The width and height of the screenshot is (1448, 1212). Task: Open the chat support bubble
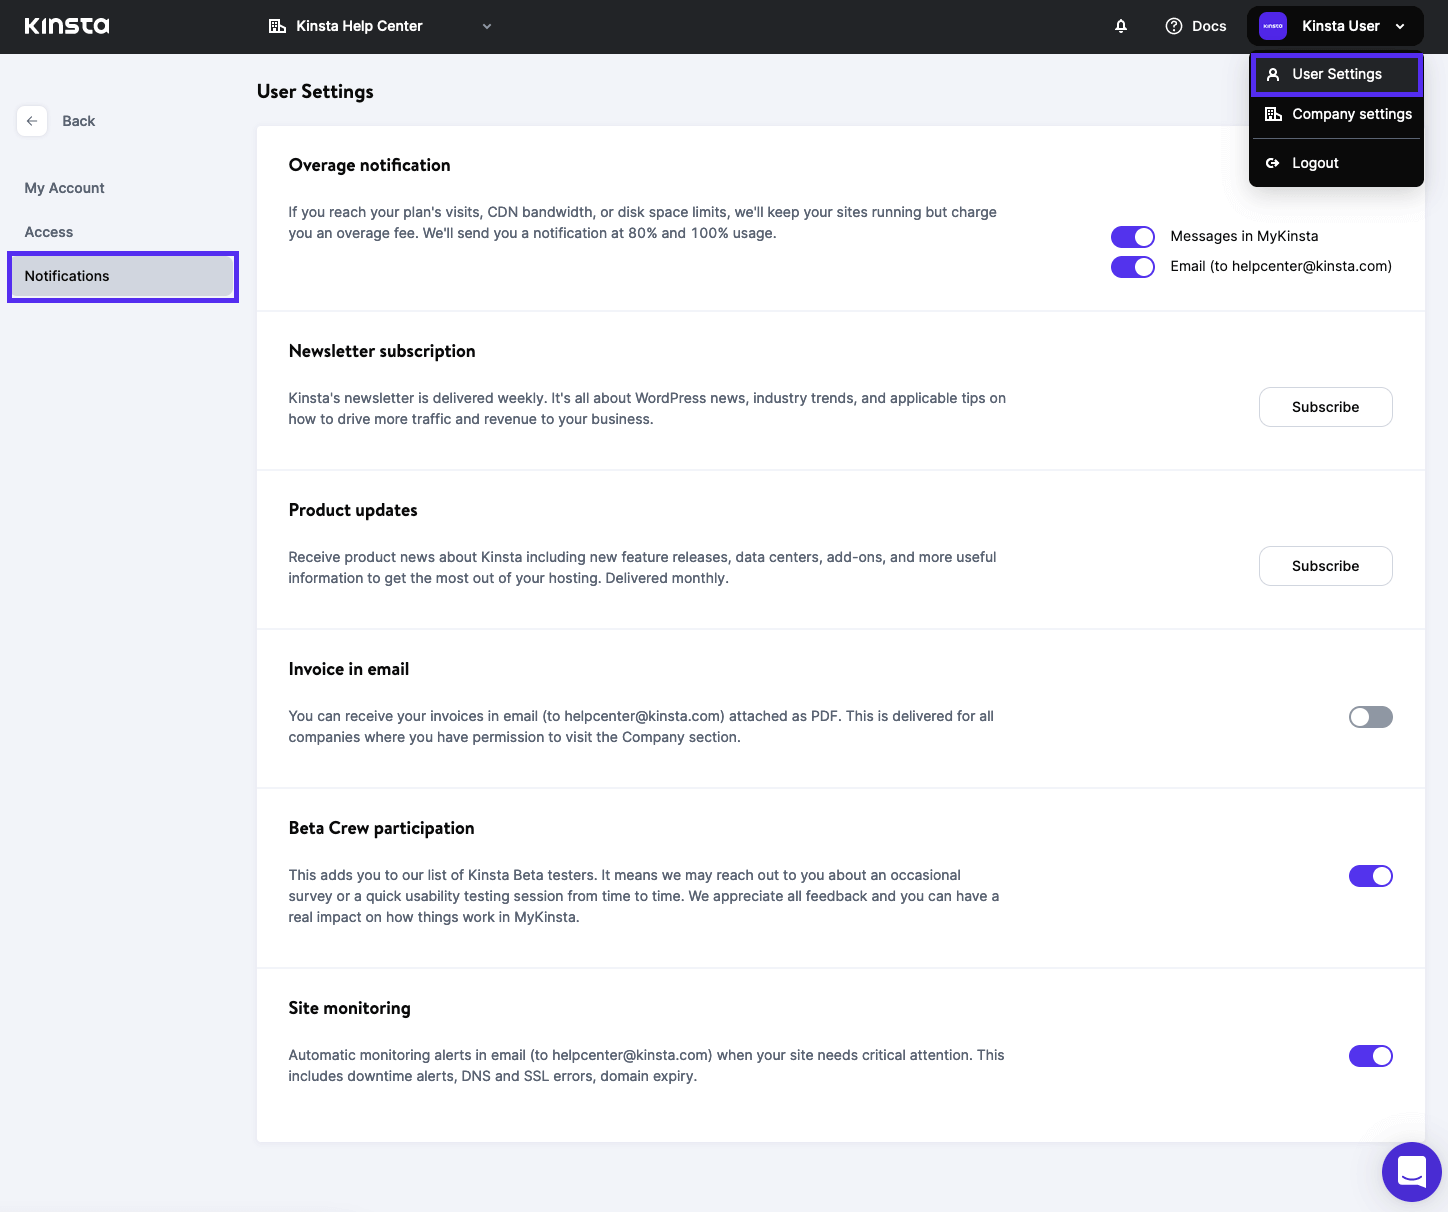click(x=1411, y=1171)
